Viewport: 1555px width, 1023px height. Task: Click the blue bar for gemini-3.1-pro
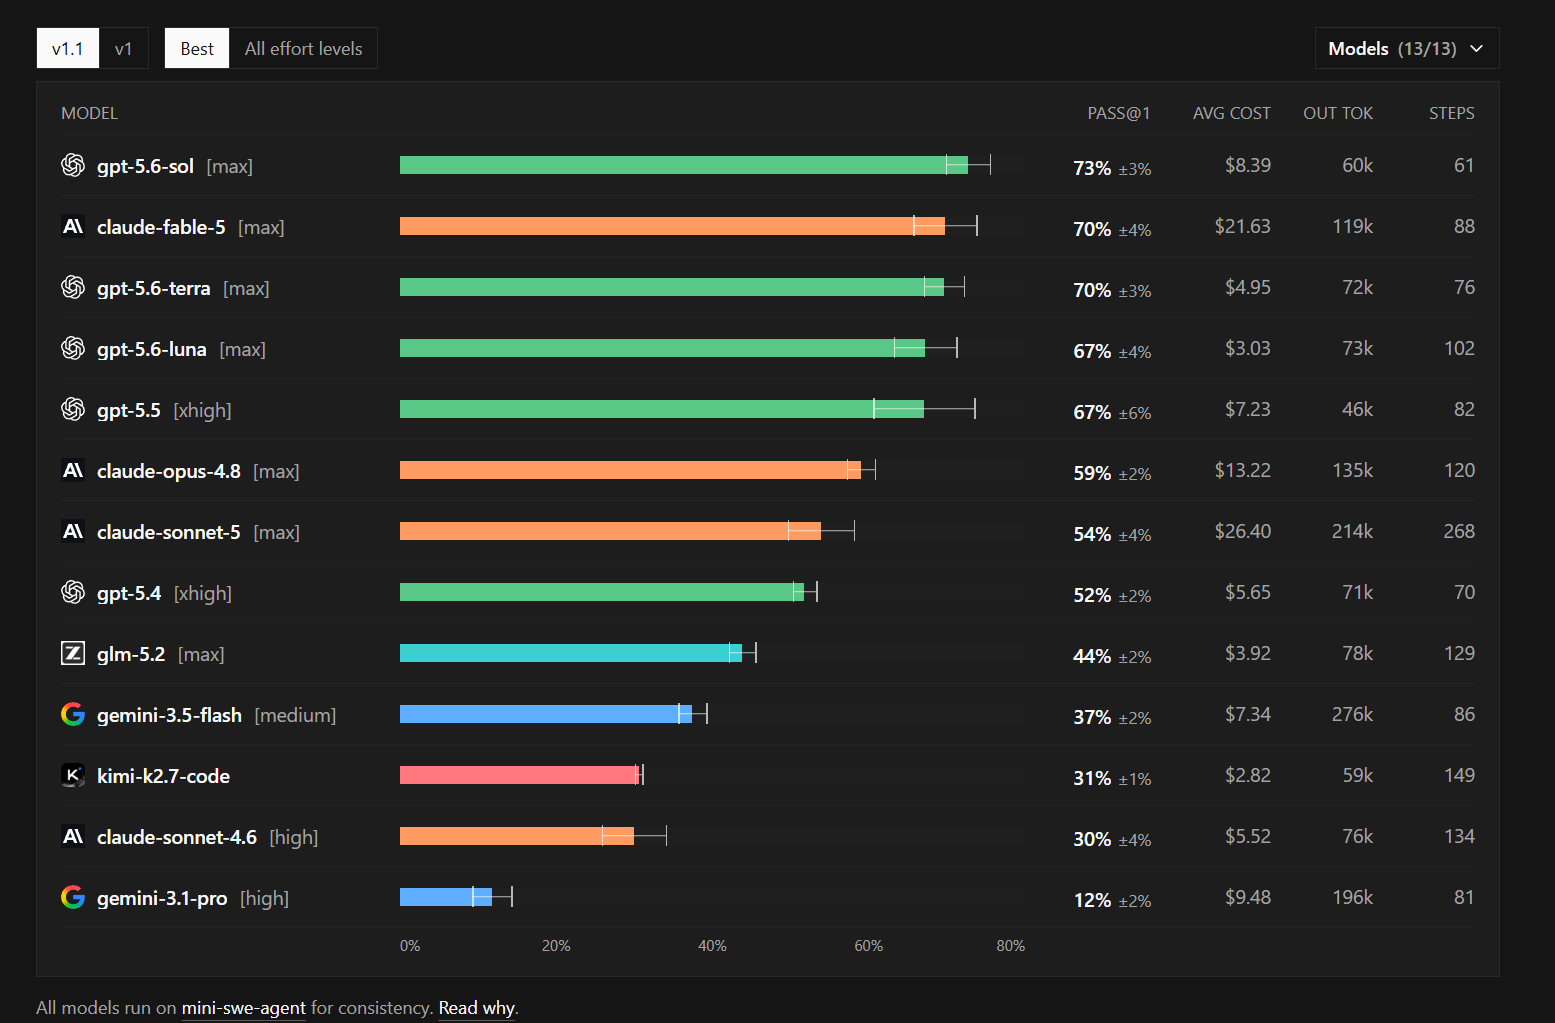446,897
